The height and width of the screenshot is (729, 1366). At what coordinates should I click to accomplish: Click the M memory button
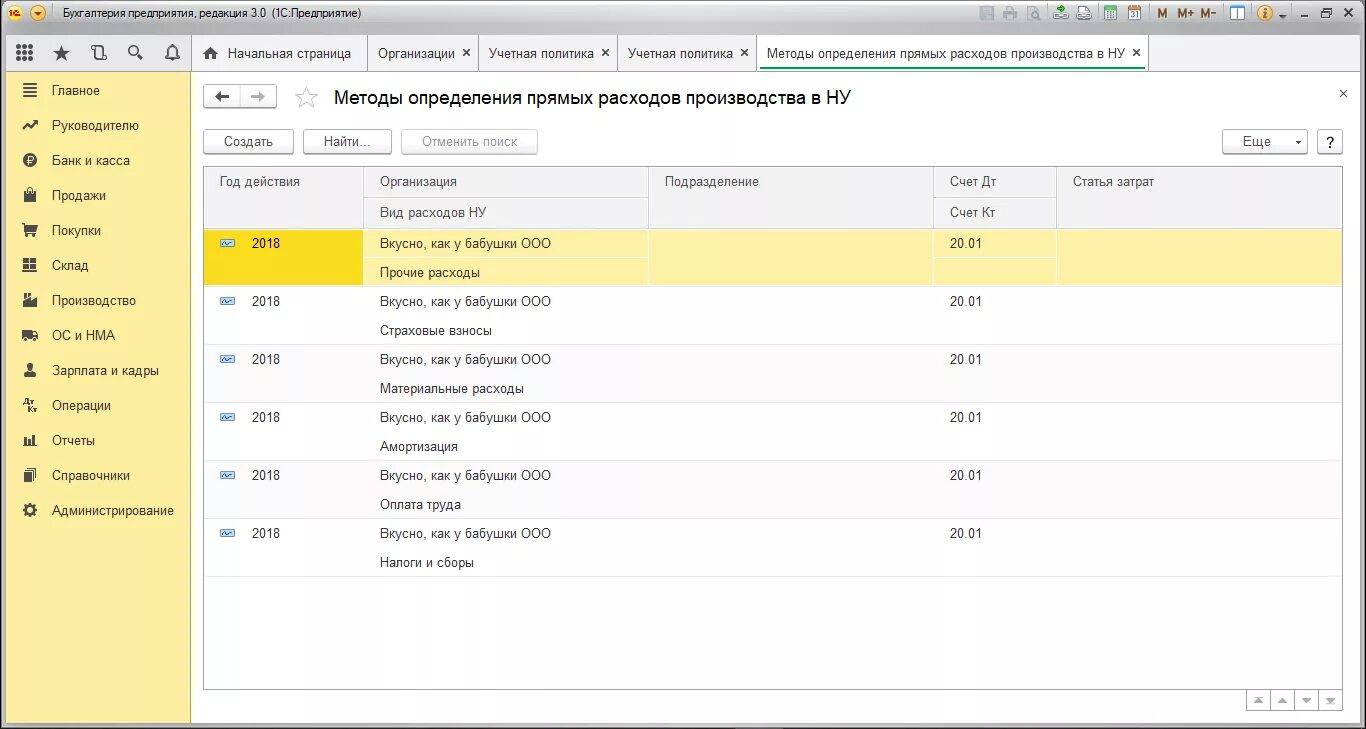[1162, 13]
